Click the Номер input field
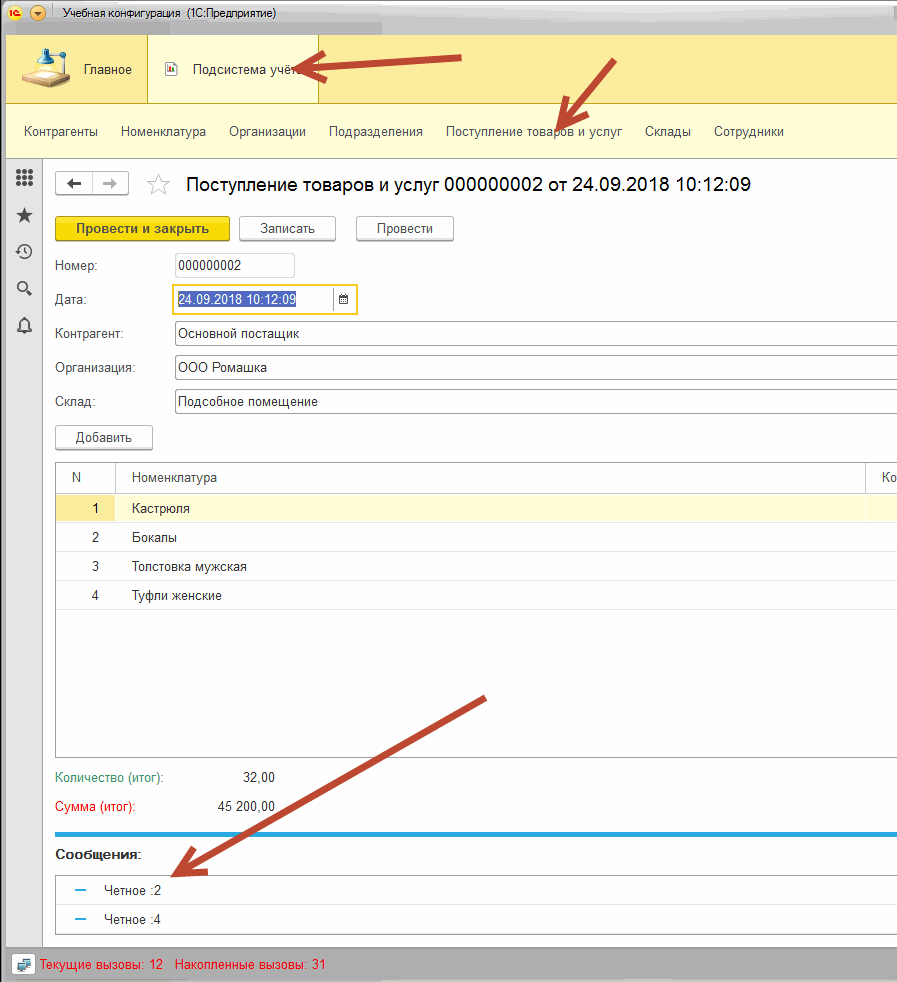Screen dimensions: 897x982 pyautogui.click(x=234, y=265)
